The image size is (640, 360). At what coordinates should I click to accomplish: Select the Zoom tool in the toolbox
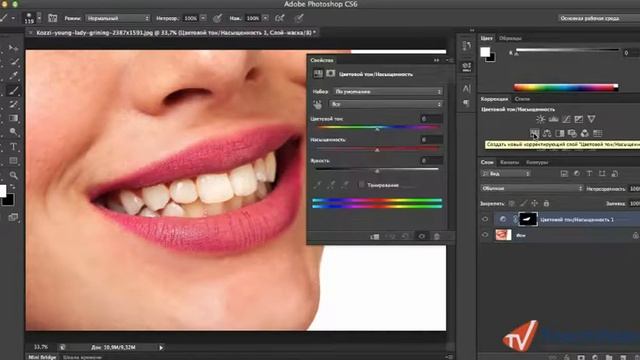point(13,175)
